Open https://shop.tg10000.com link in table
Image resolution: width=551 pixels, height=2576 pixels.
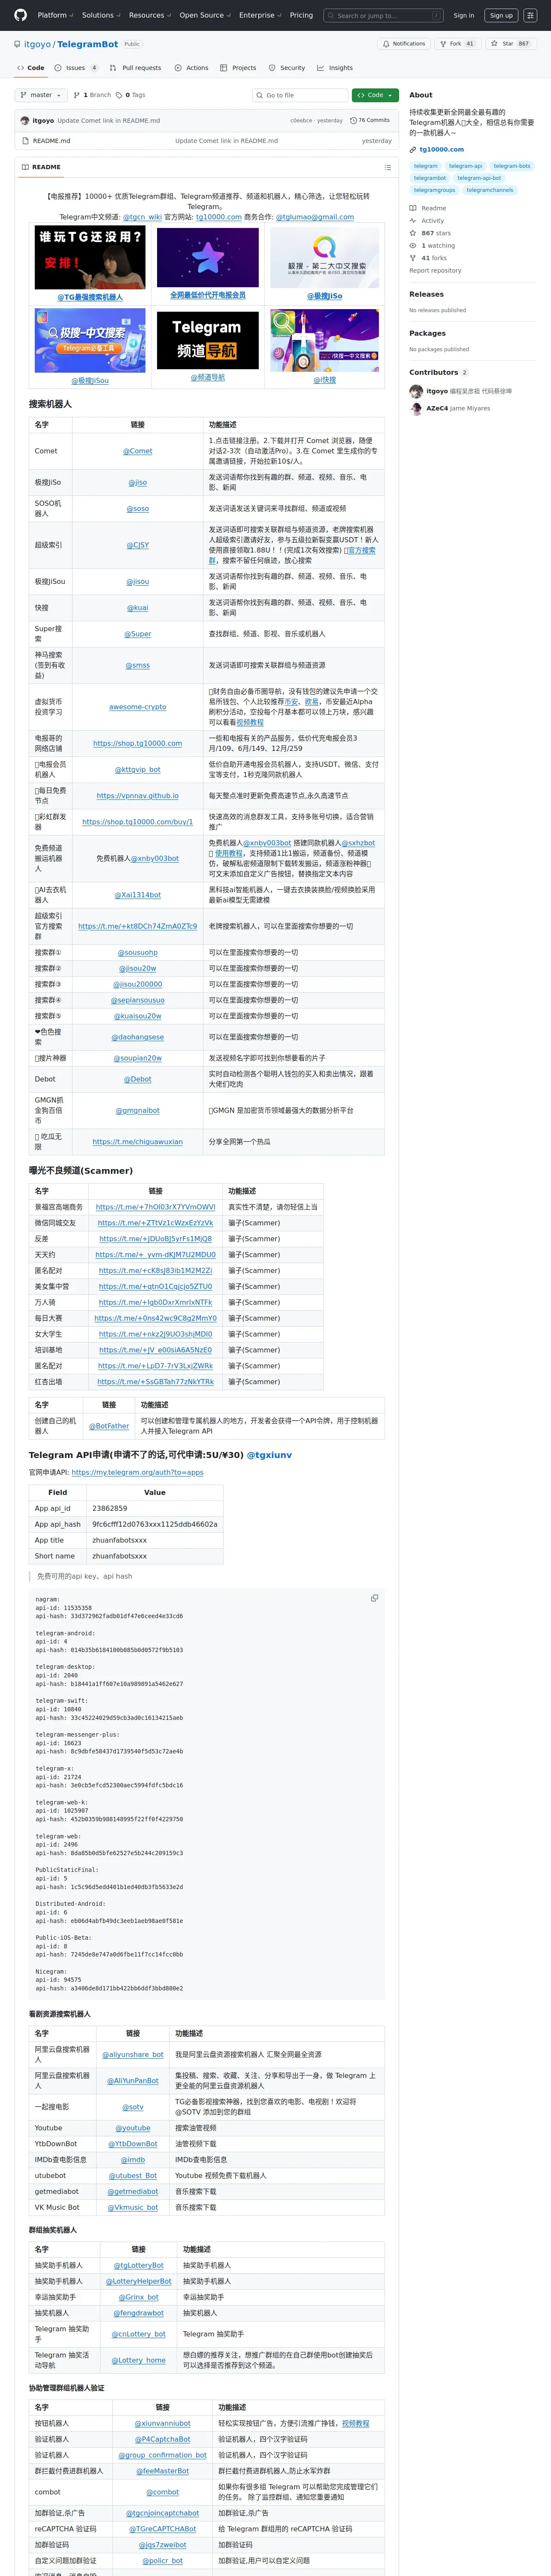click(x=138, y=743)
